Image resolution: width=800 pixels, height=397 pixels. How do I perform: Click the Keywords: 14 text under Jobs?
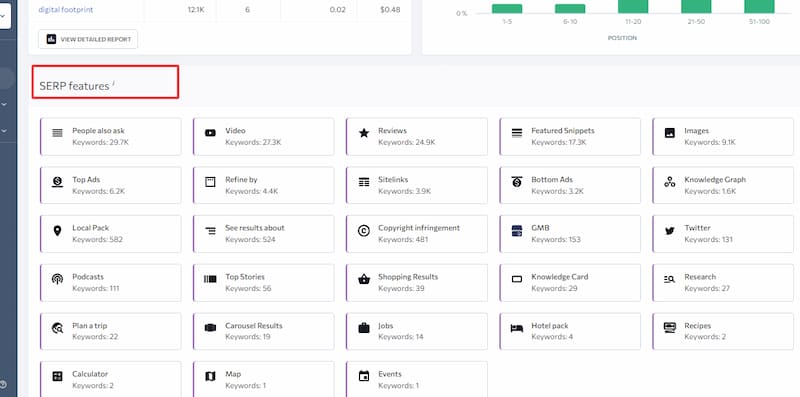point(401,337)
